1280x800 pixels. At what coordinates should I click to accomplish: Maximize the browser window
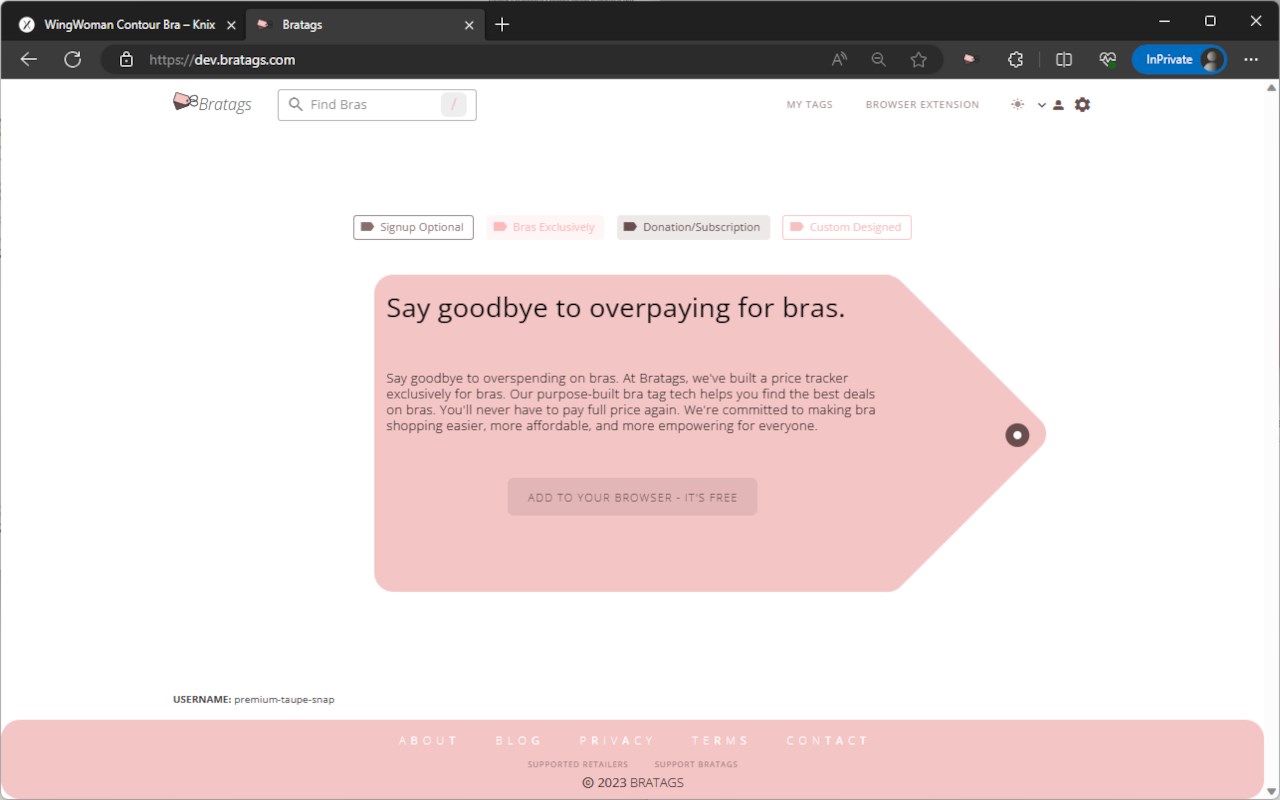[x=1210, y=21]
